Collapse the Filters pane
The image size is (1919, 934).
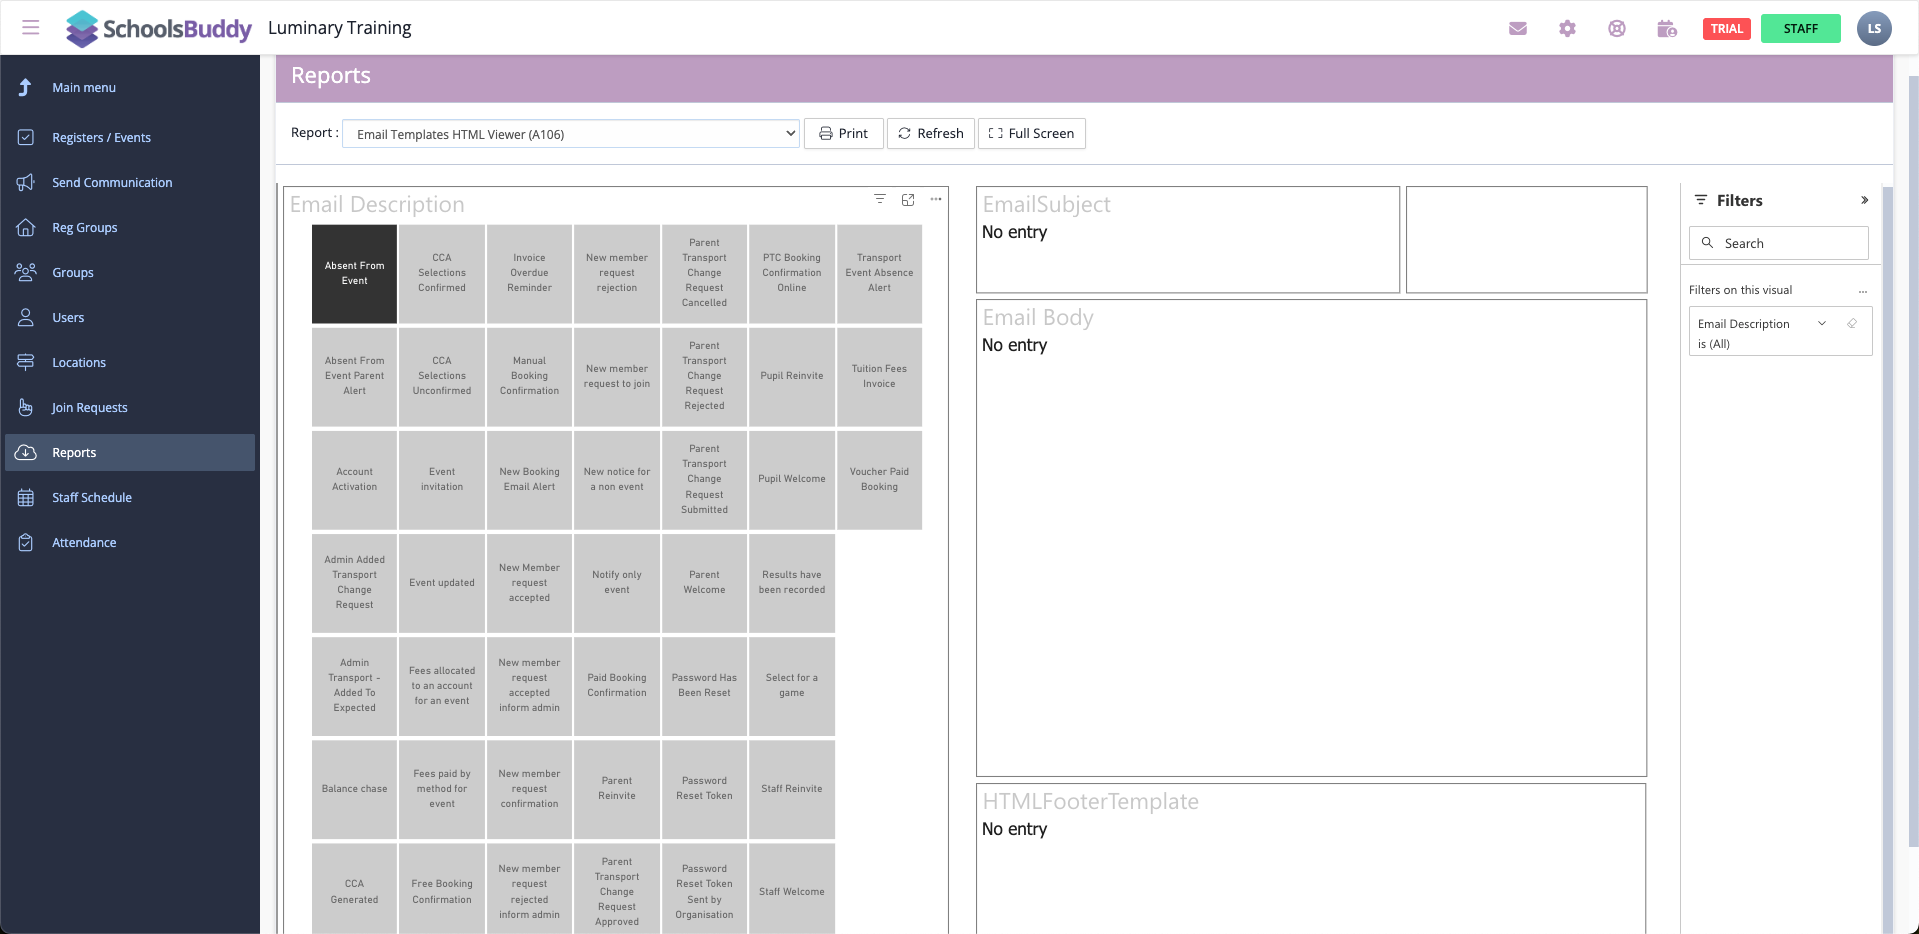1864,201
